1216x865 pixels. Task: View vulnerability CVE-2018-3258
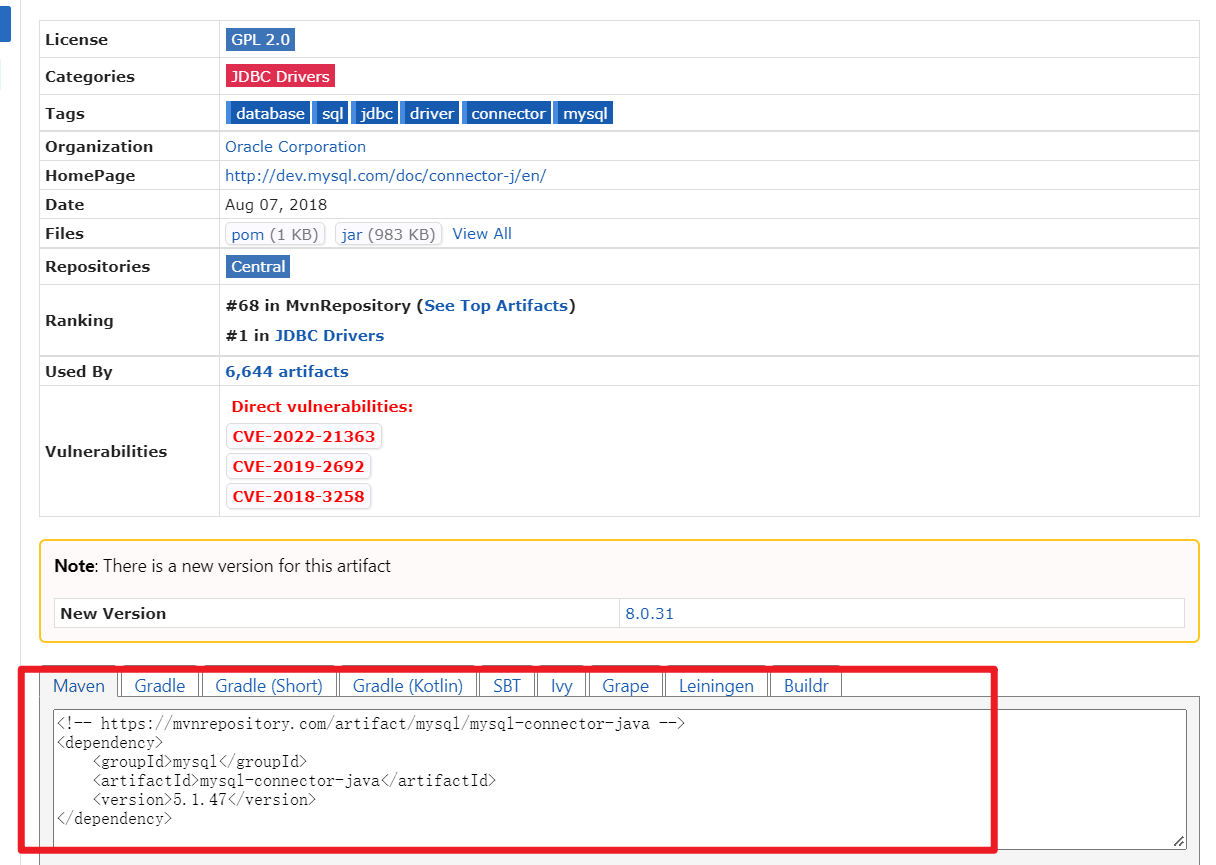tap(298, 496)
